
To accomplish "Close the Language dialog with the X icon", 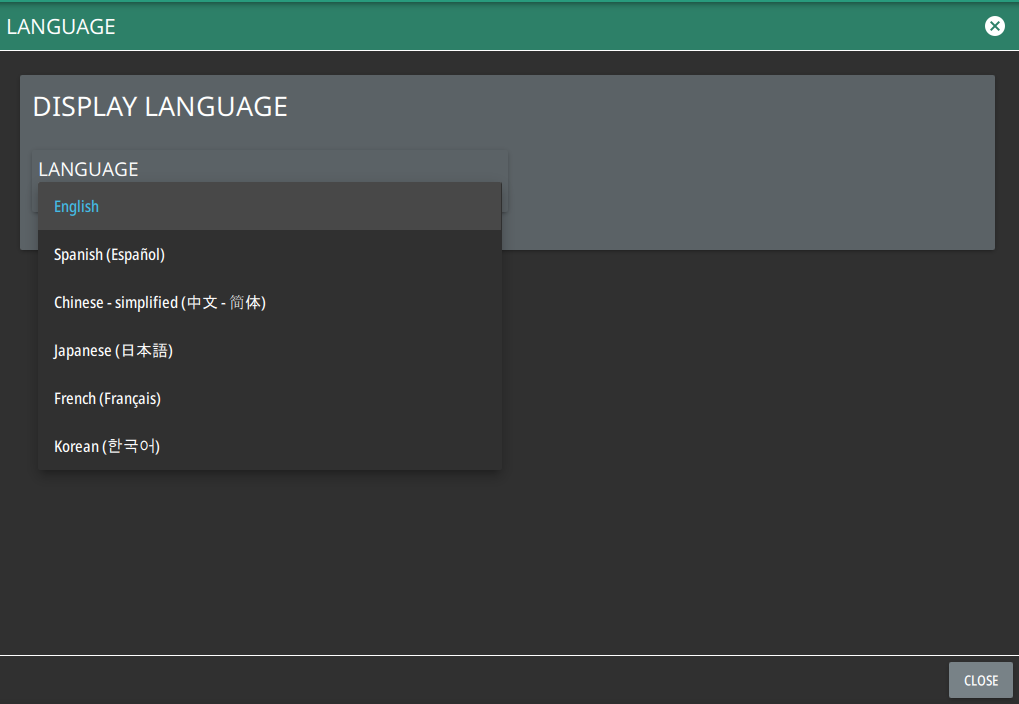I will coord(994,26).
